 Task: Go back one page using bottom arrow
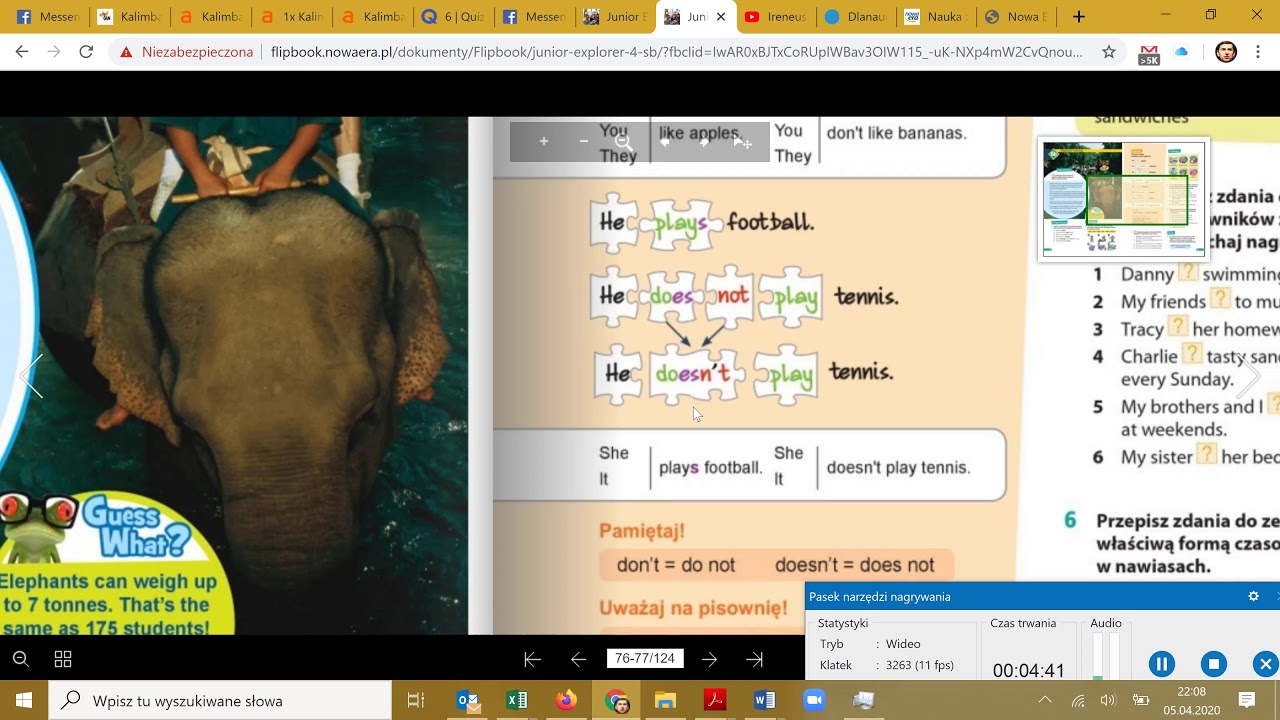[578, 659]
